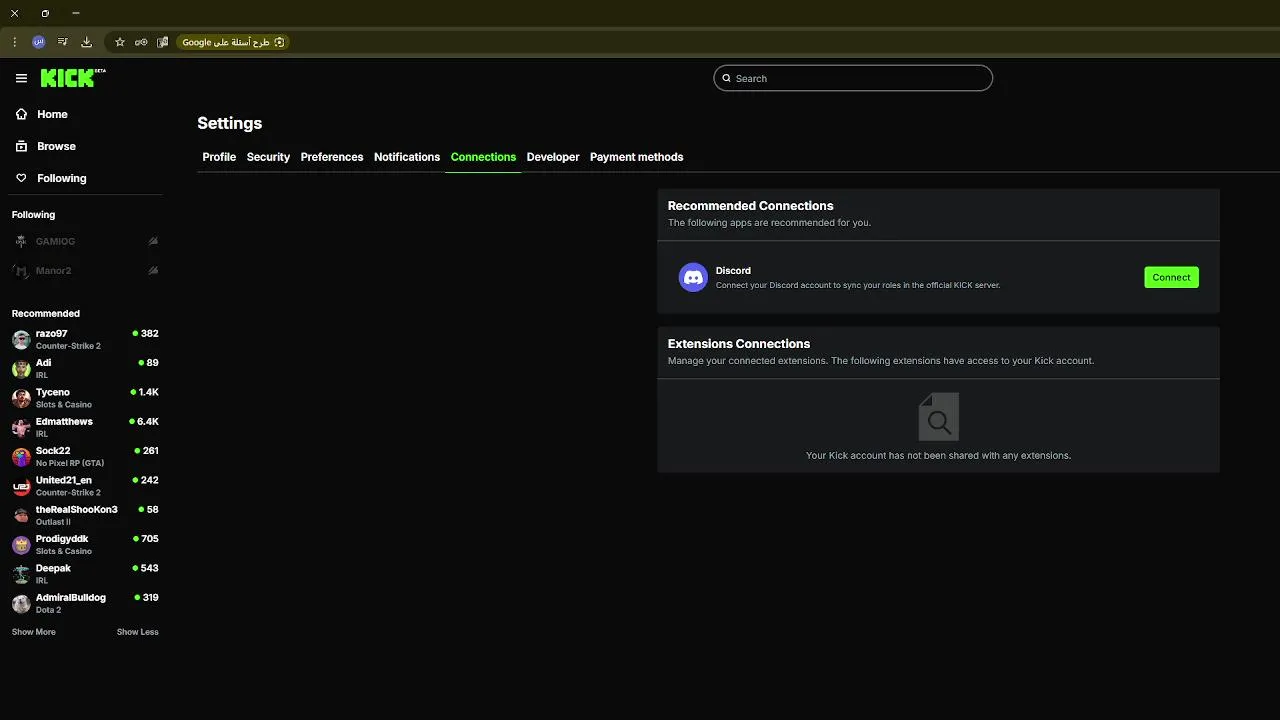The image size is (1280, 720).
Task: Select the Connections tab
Action: pyautogui.click(x=483, y=157)
